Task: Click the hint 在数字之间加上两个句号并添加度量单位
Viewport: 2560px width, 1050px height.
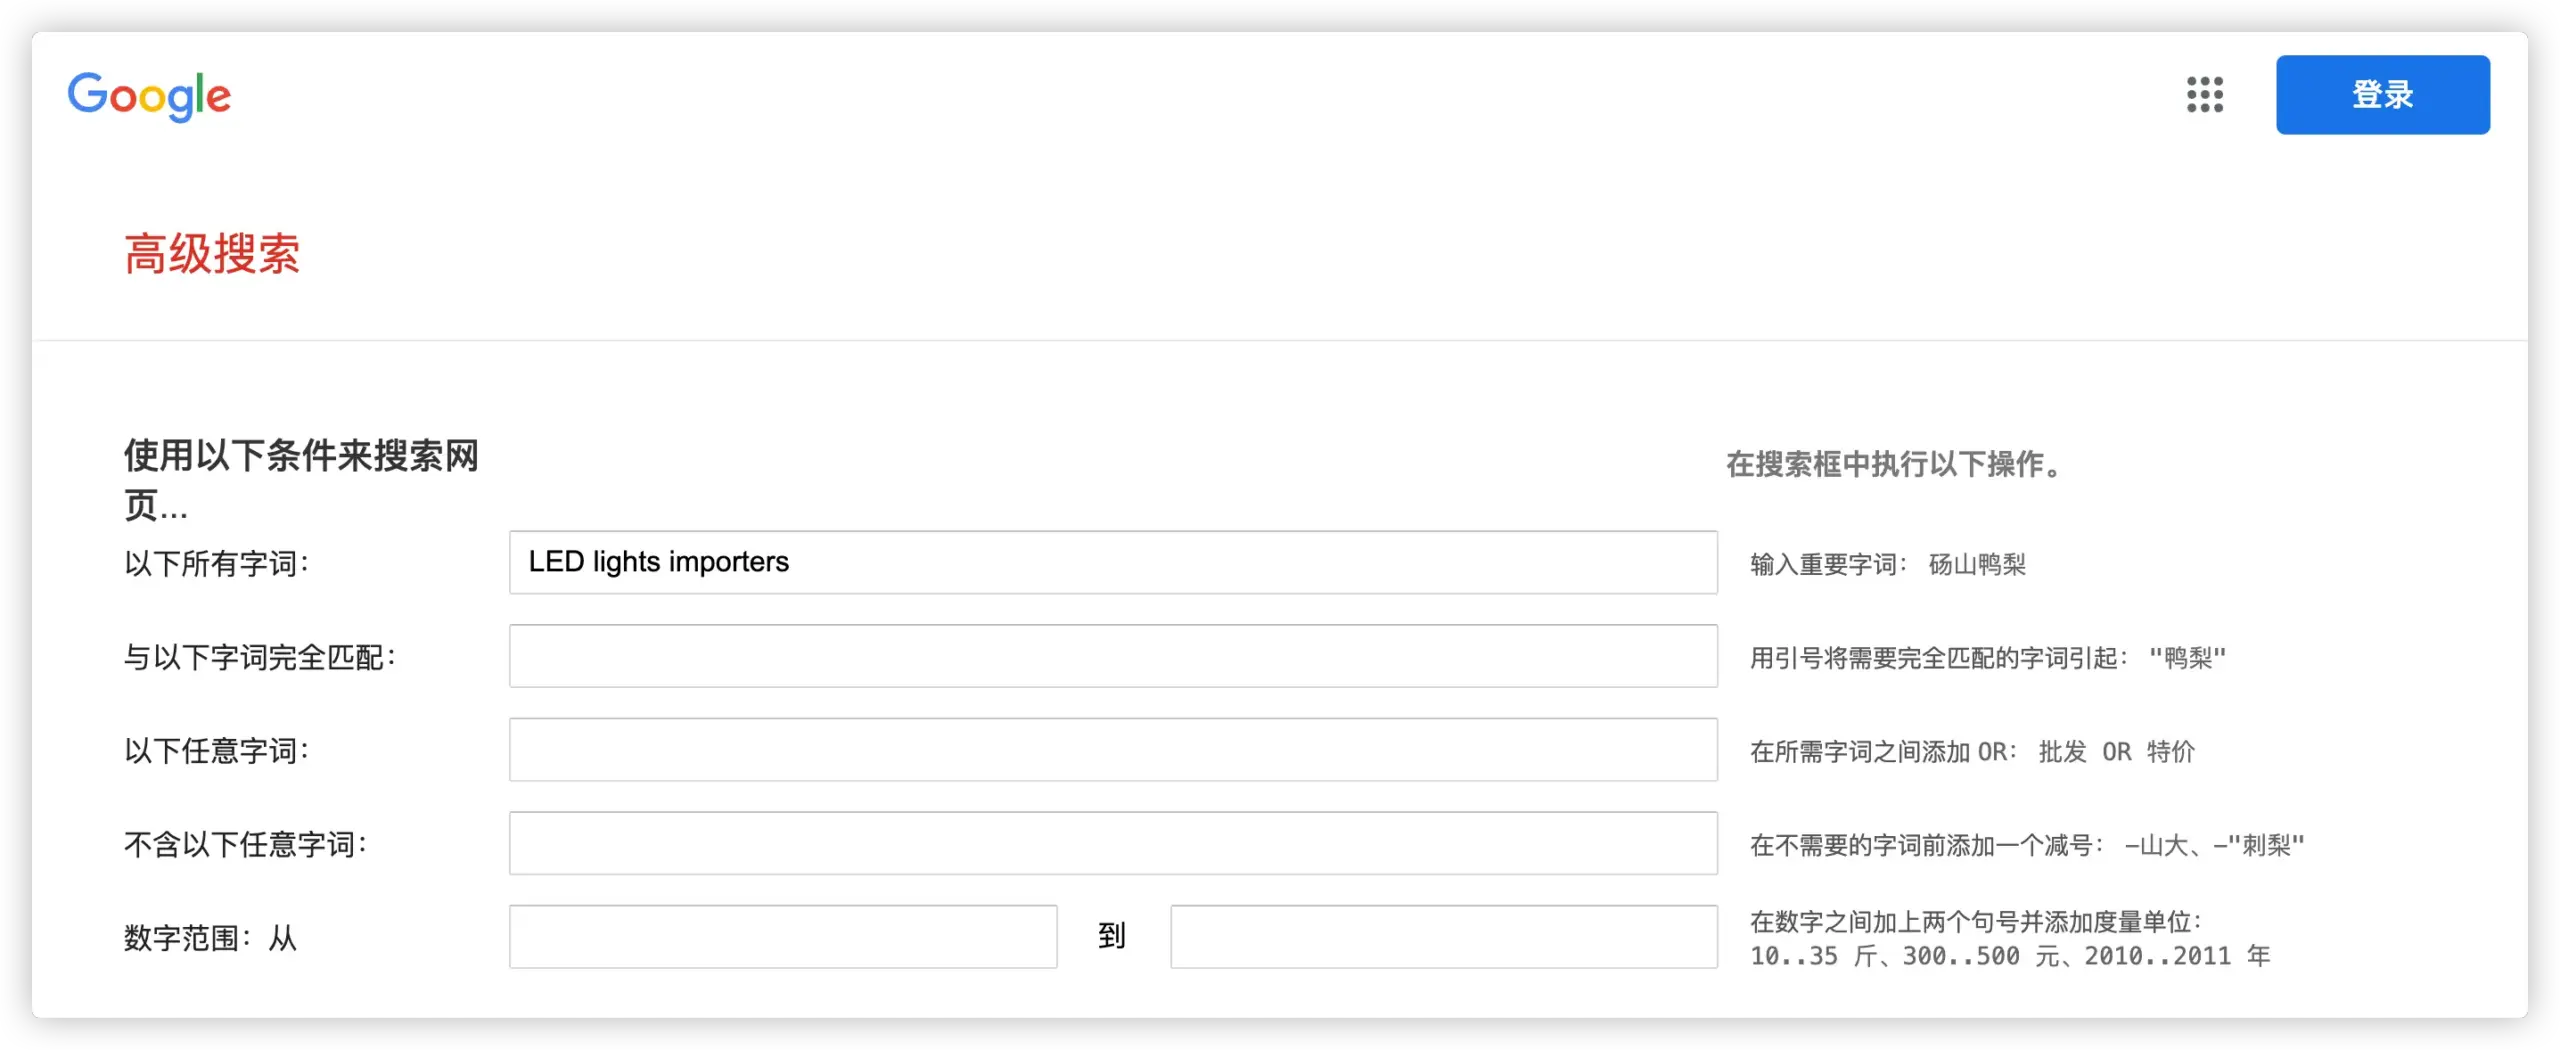Action: [x=1976, y=921]
